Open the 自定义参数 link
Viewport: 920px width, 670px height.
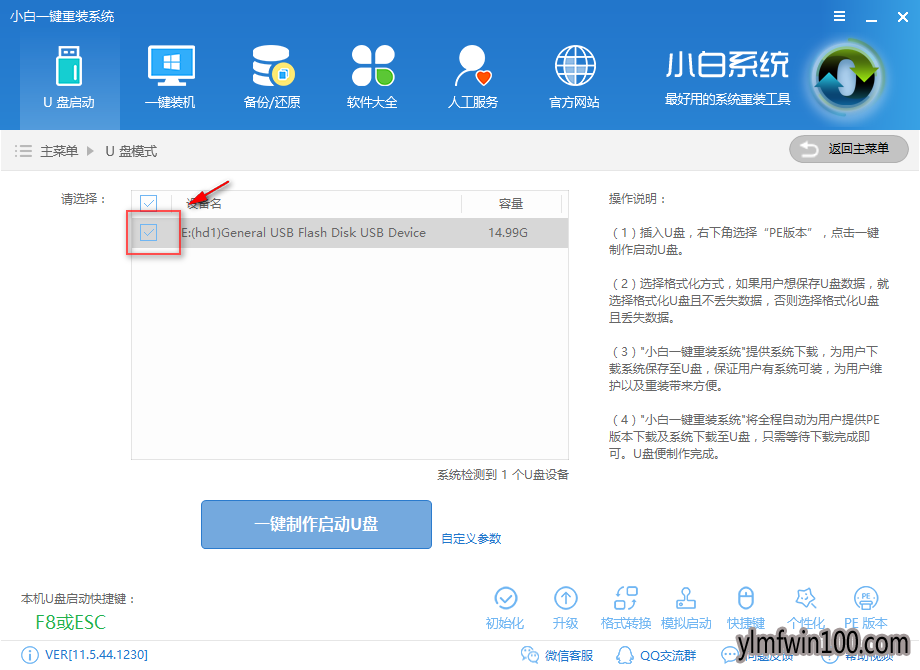pyautogui.click(x=471, y=539)
